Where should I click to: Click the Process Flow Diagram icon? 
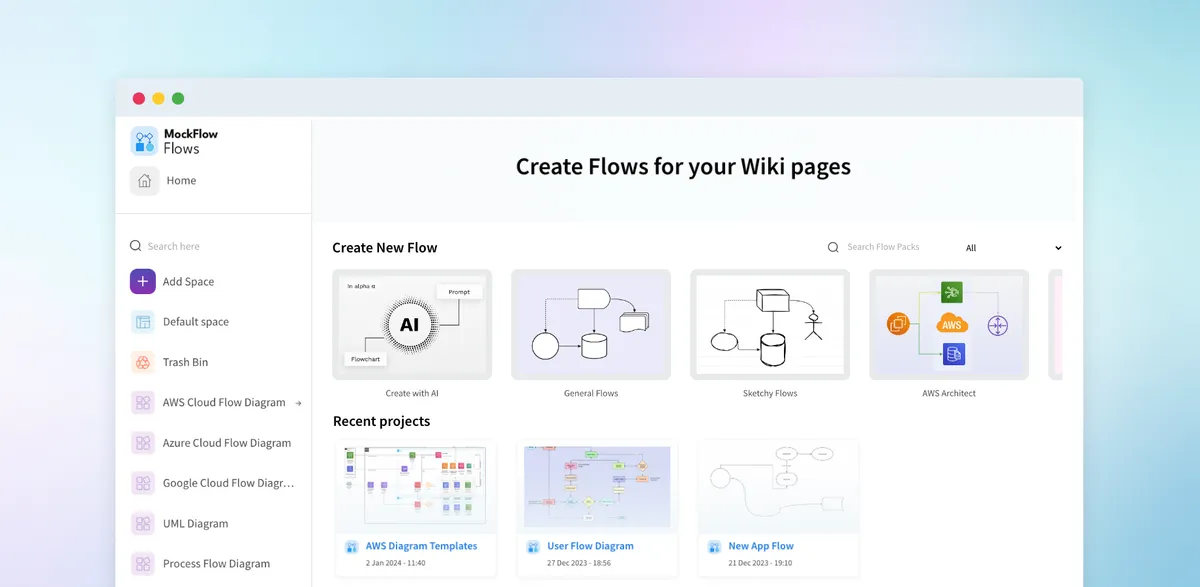click(143, 564)
